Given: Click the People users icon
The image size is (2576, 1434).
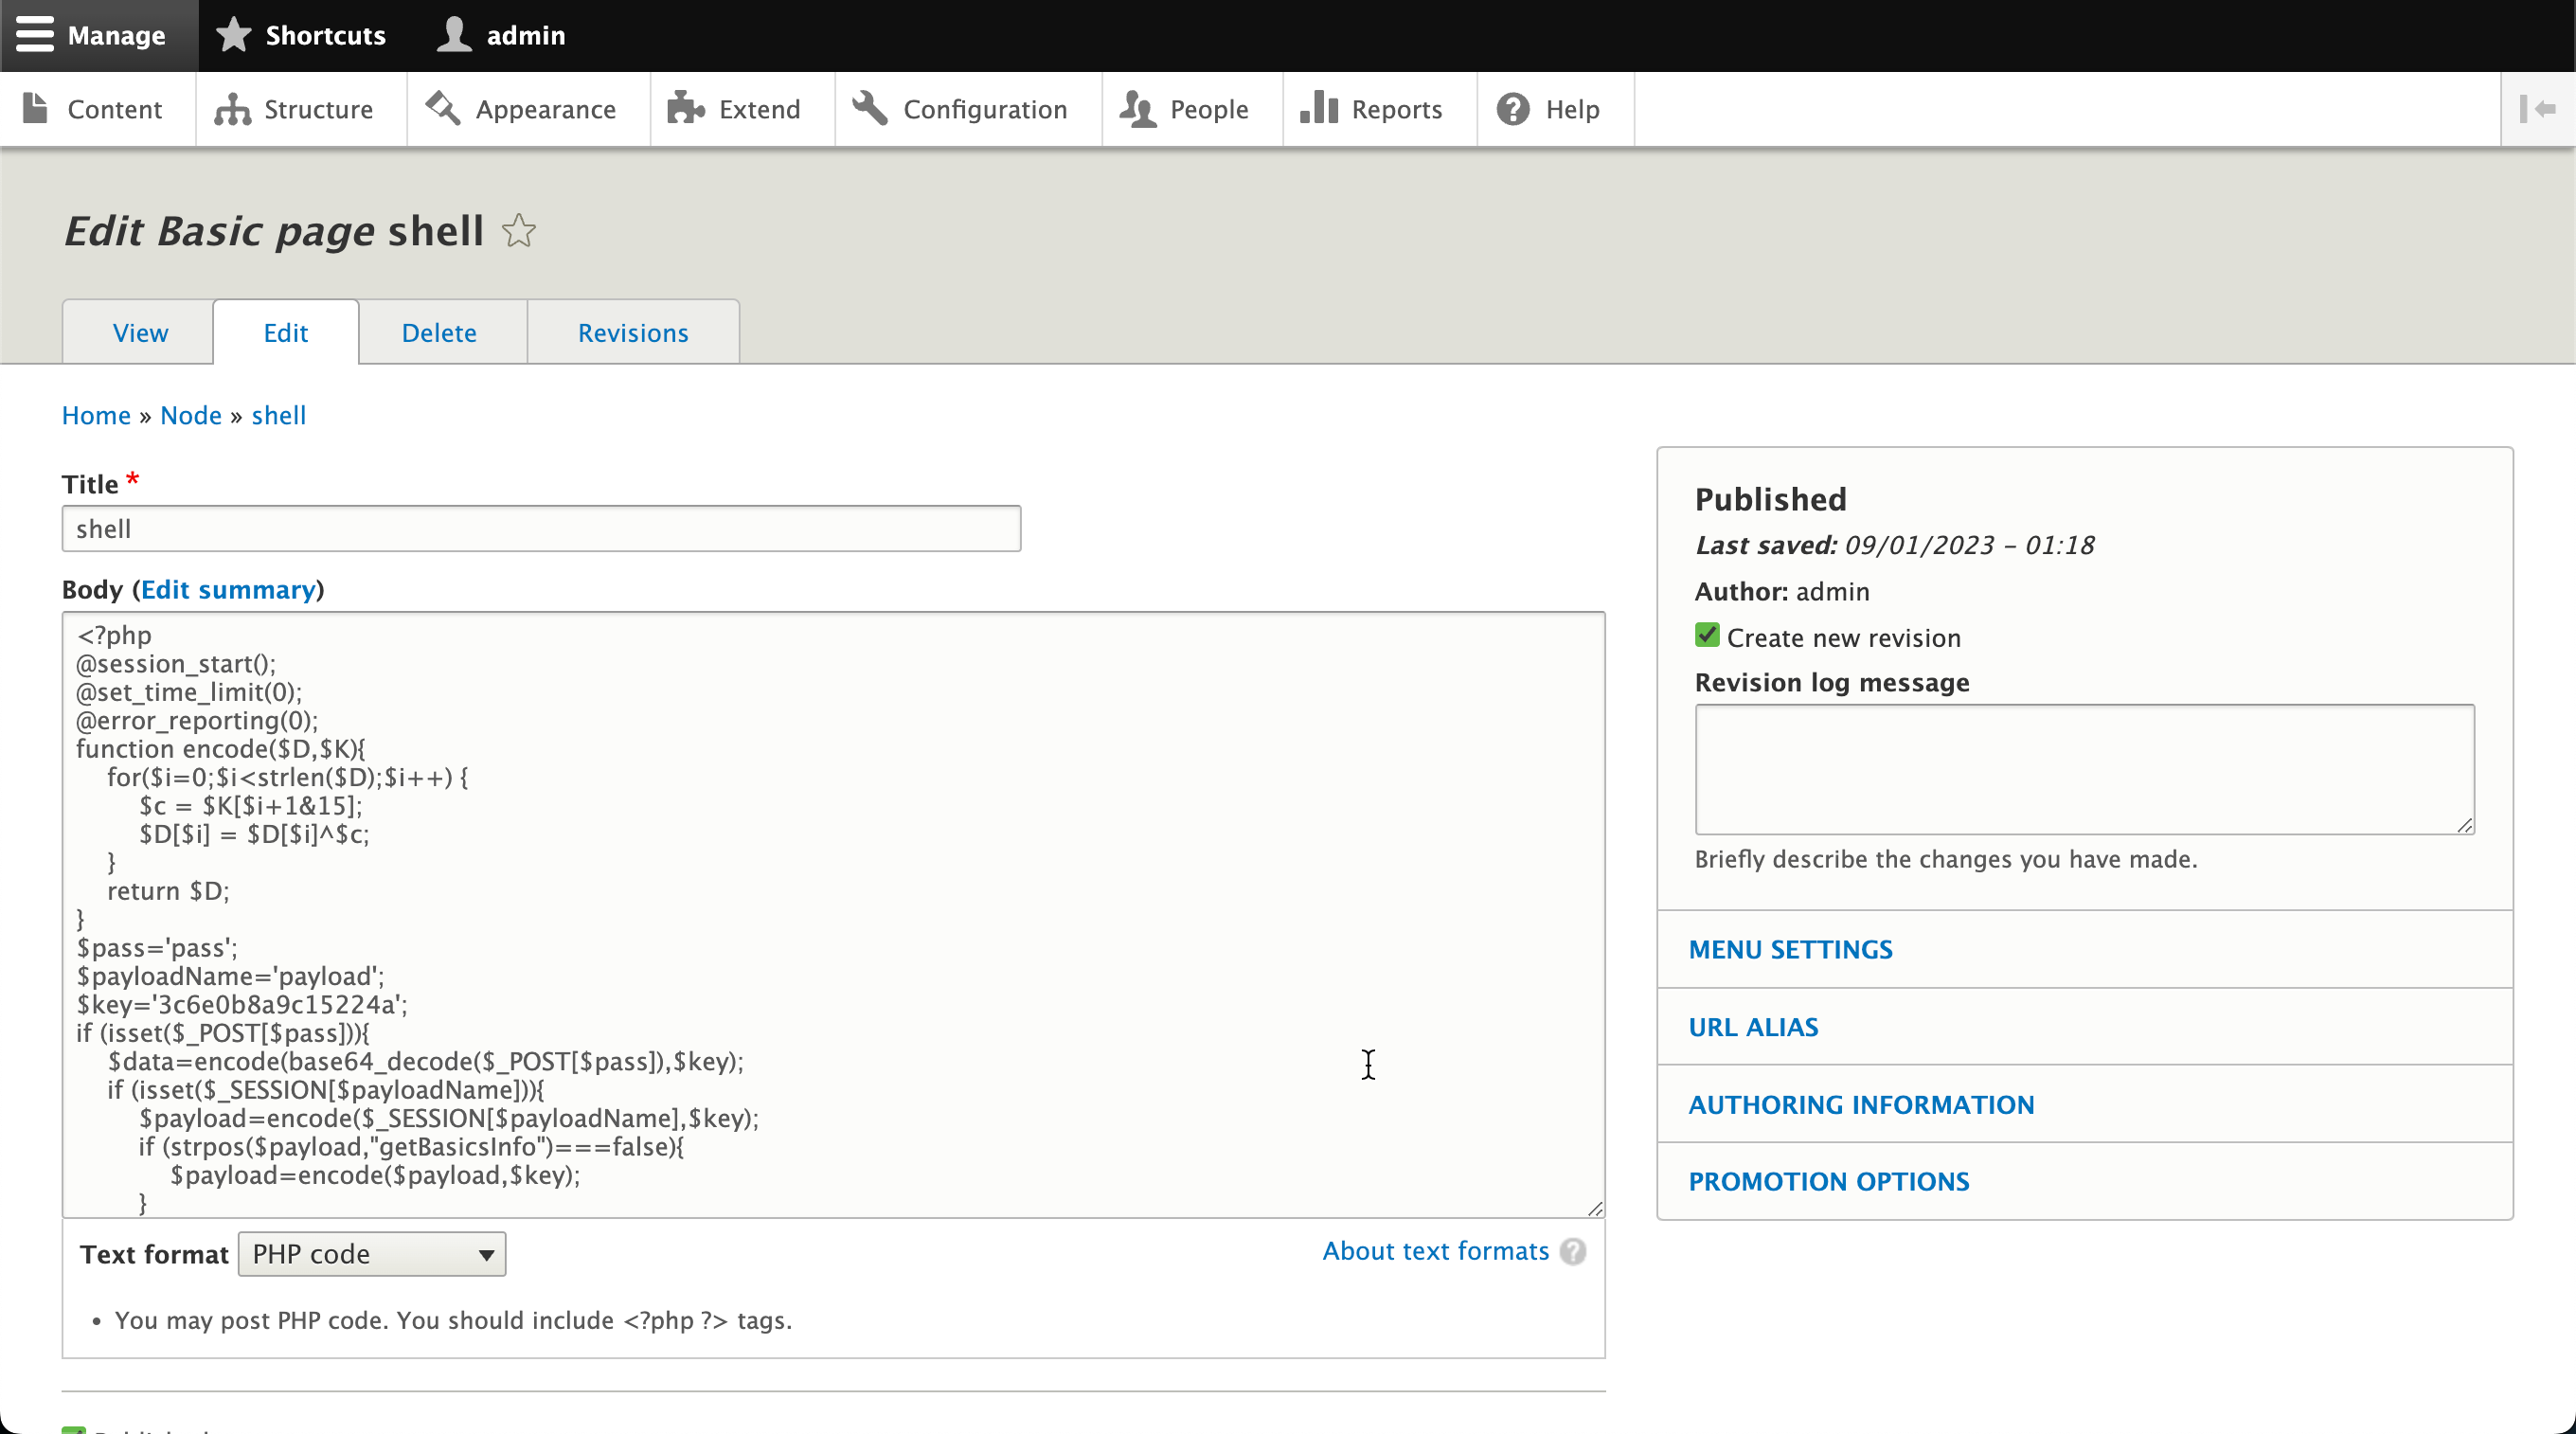Looking at the screenshot, I should point(1138,108).
